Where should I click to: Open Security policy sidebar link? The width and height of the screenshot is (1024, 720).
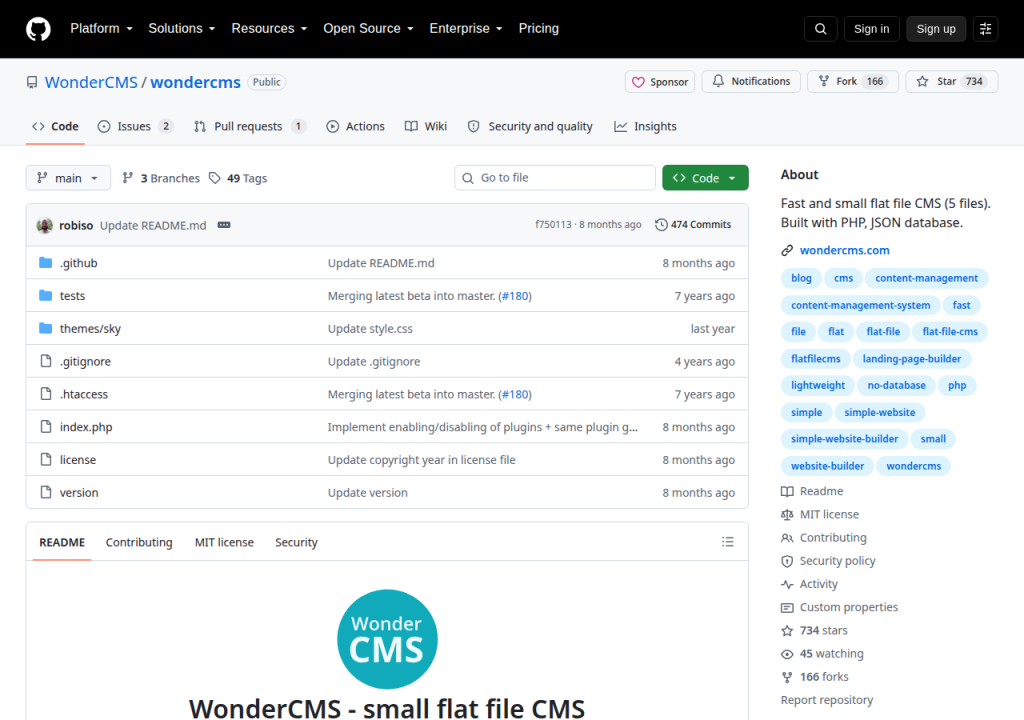[829, 561]
